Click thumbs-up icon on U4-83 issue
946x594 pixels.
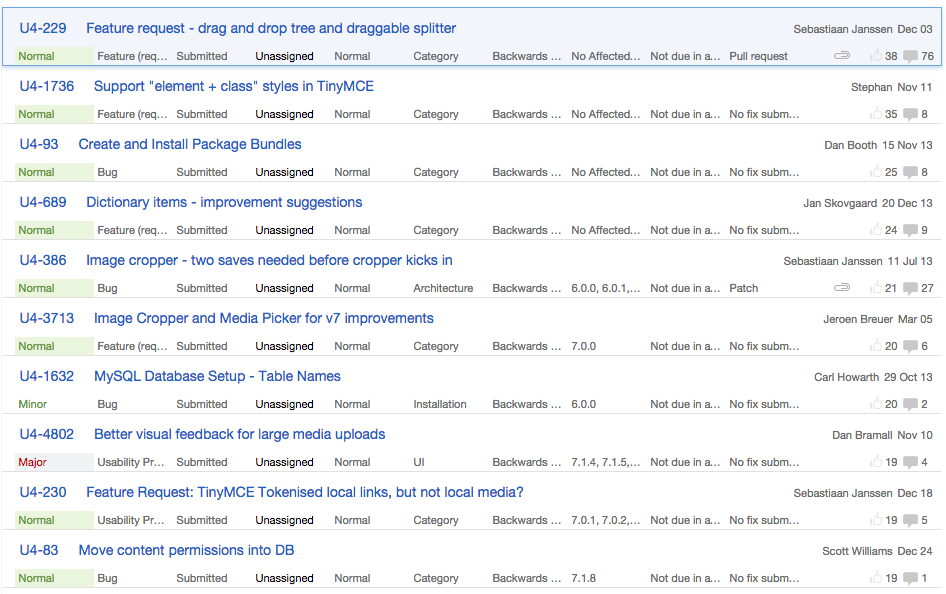click(x=876, y=578)
